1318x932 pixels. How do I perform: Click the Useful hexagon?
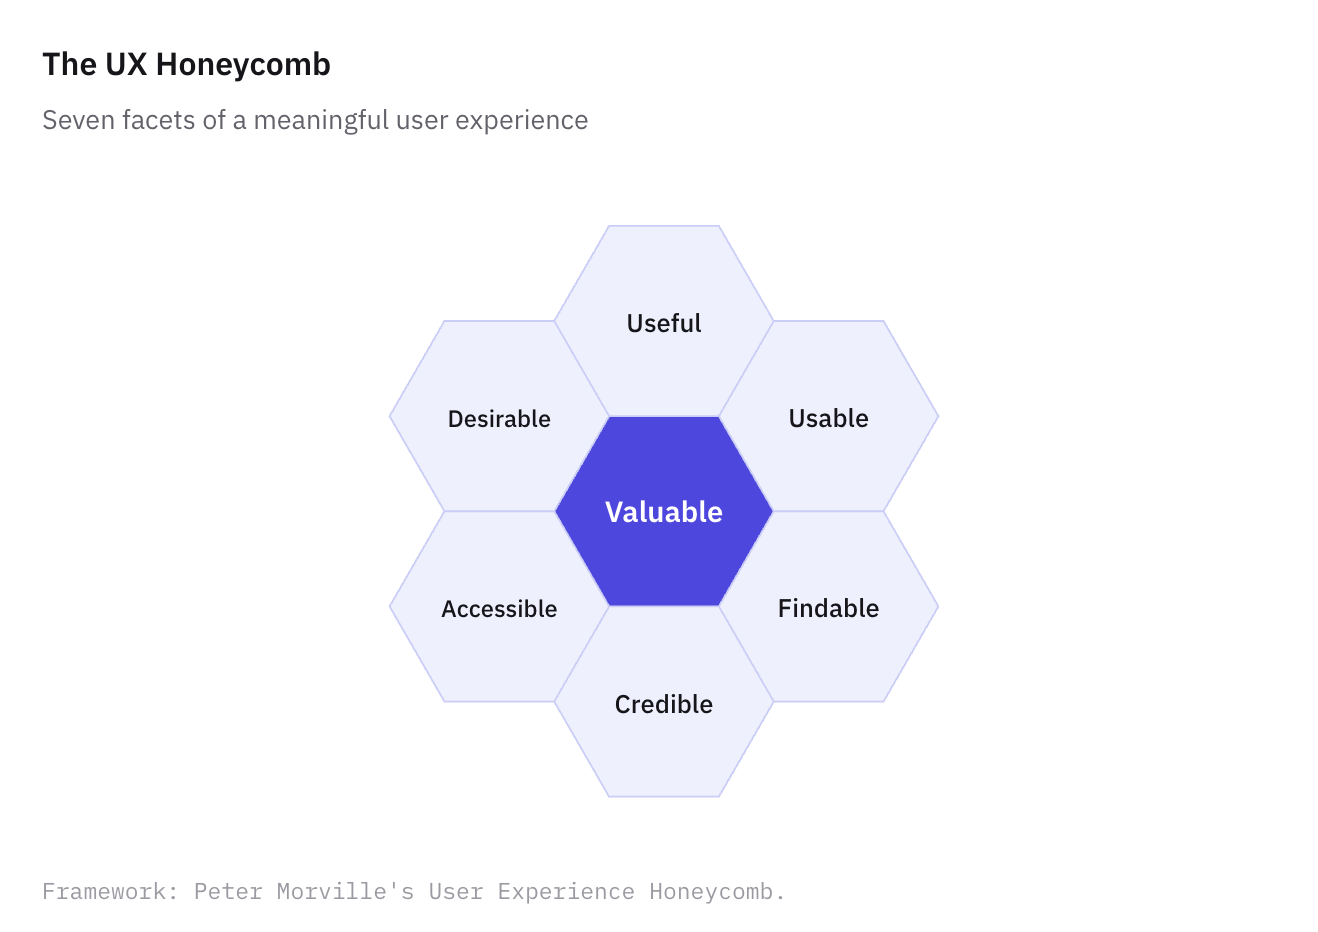pos(664,321)
